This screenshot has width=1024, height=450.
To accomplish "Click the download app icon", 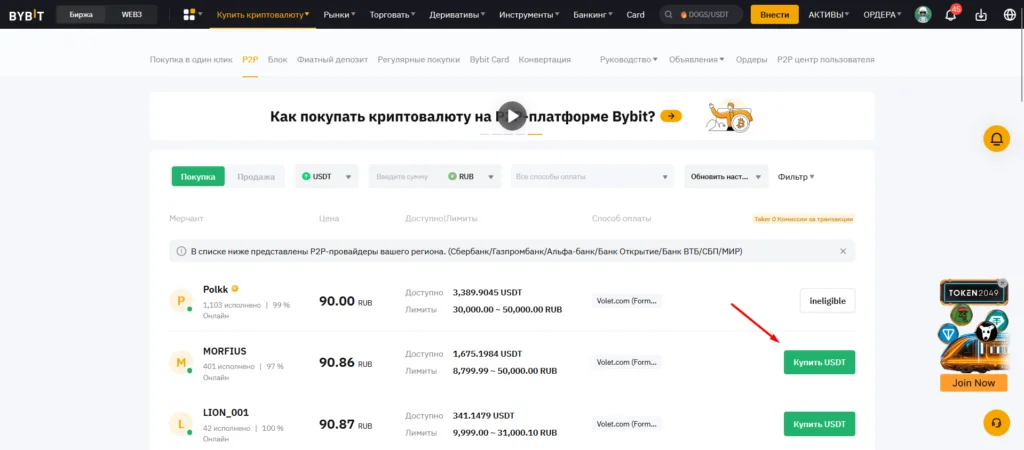I will pos(980,14).
